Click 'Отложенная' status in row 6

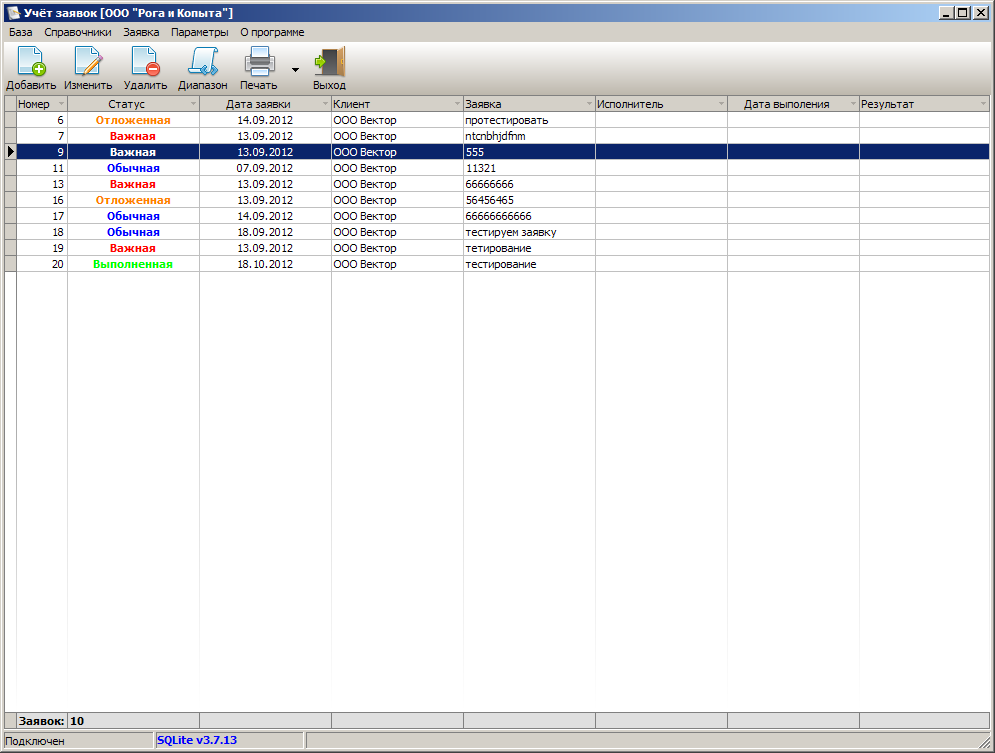click(x=133, y=120)
